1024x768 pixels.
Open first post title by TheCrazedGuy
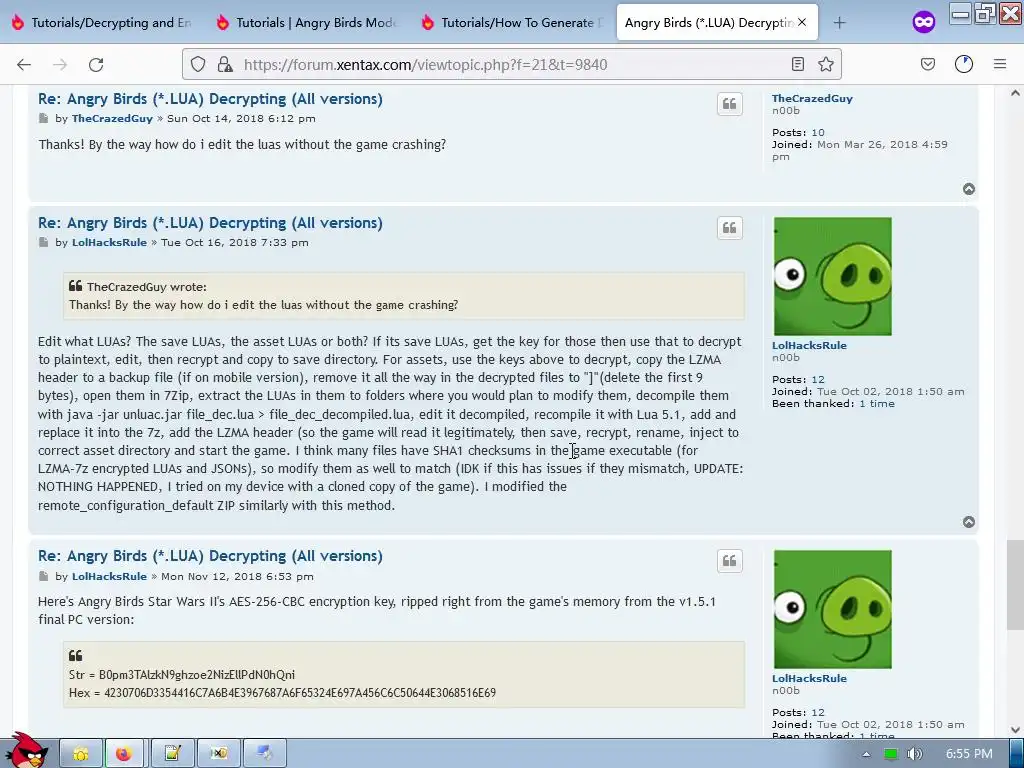pos(210,99)
